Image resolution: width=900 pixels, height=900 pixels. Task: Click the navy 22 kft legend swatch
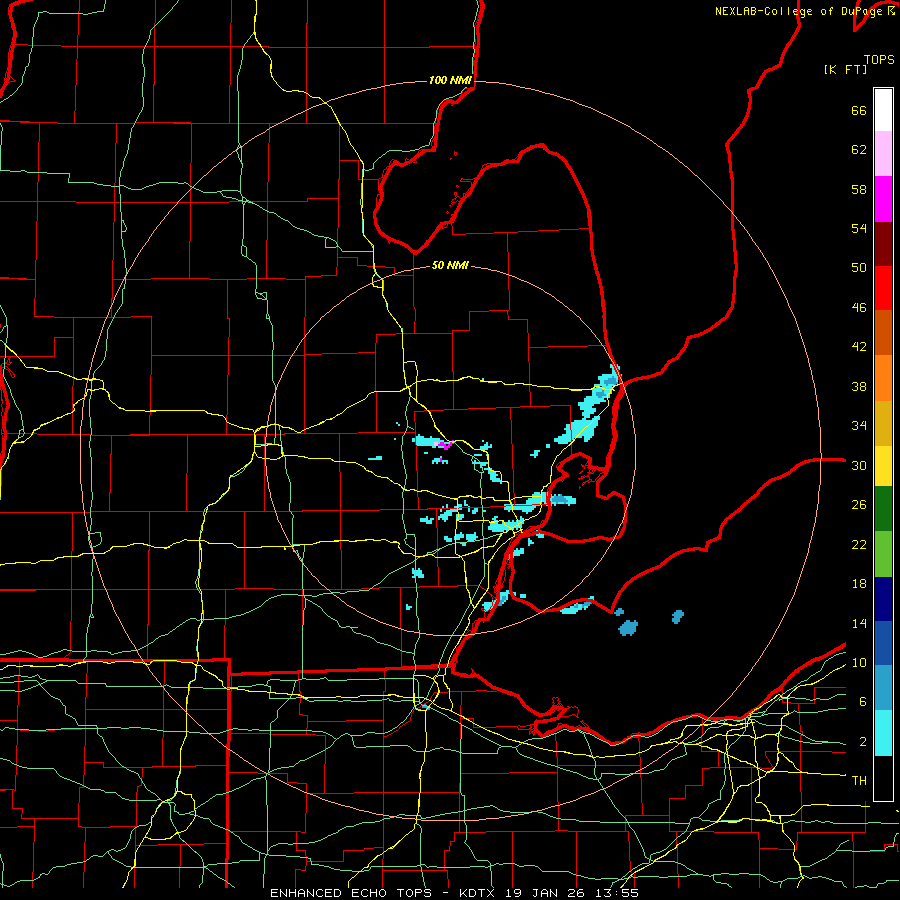883,599
